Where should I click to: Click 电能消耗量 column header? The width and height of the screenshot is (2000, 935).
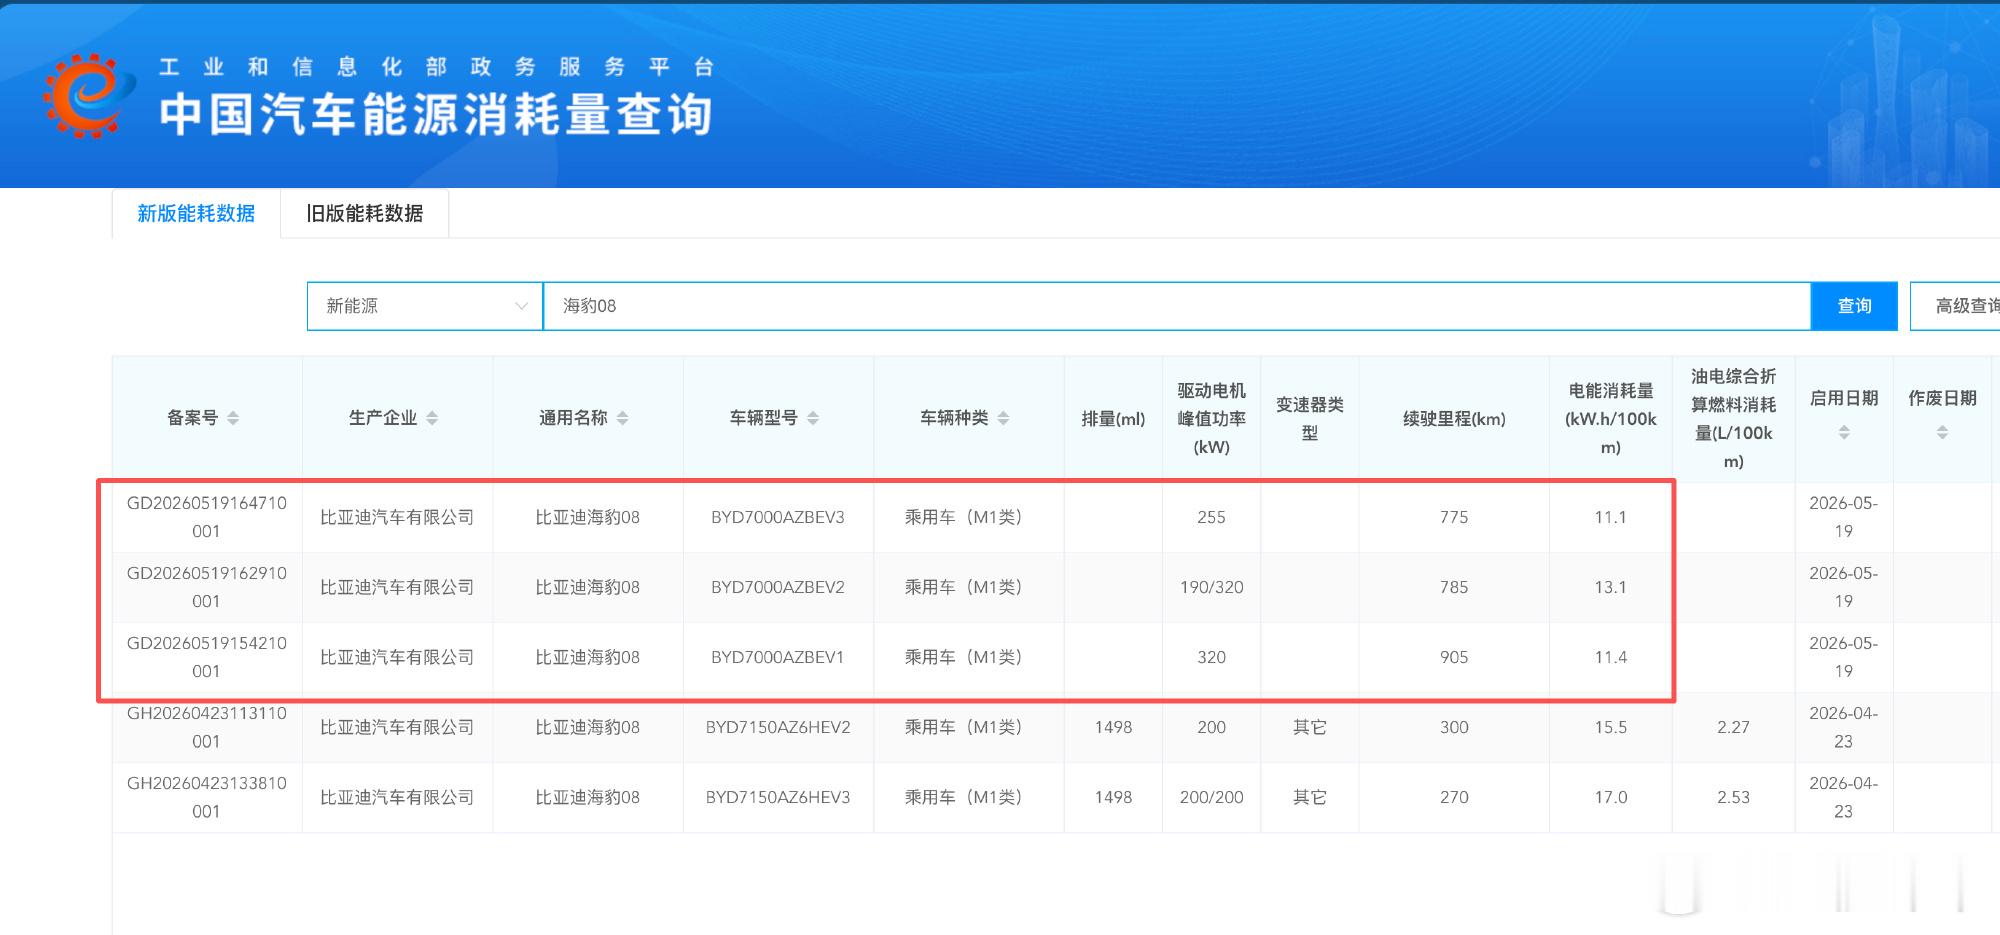tap(1610, 419)
